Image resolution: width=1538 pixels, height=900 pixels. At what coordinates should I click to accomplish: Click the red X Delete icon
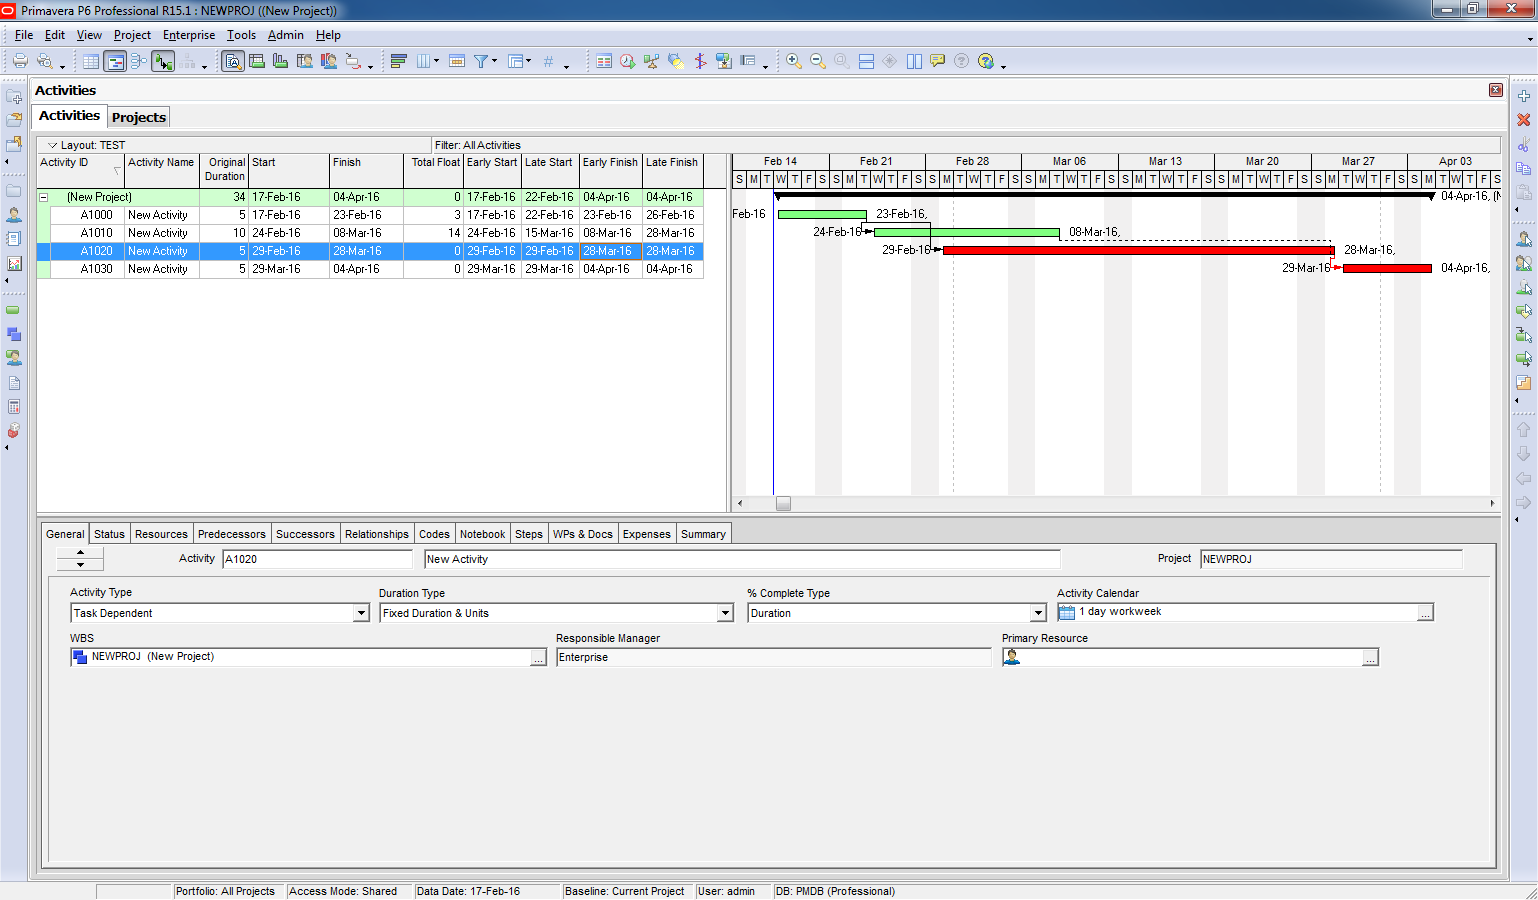[x=1523, y=119]
